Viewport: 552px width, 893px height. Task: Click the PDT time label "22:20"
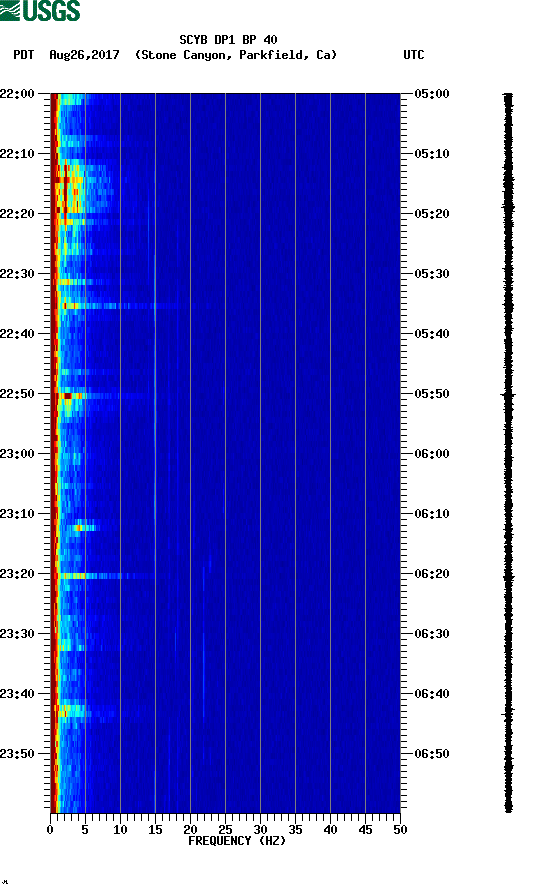tap(17, 214)
